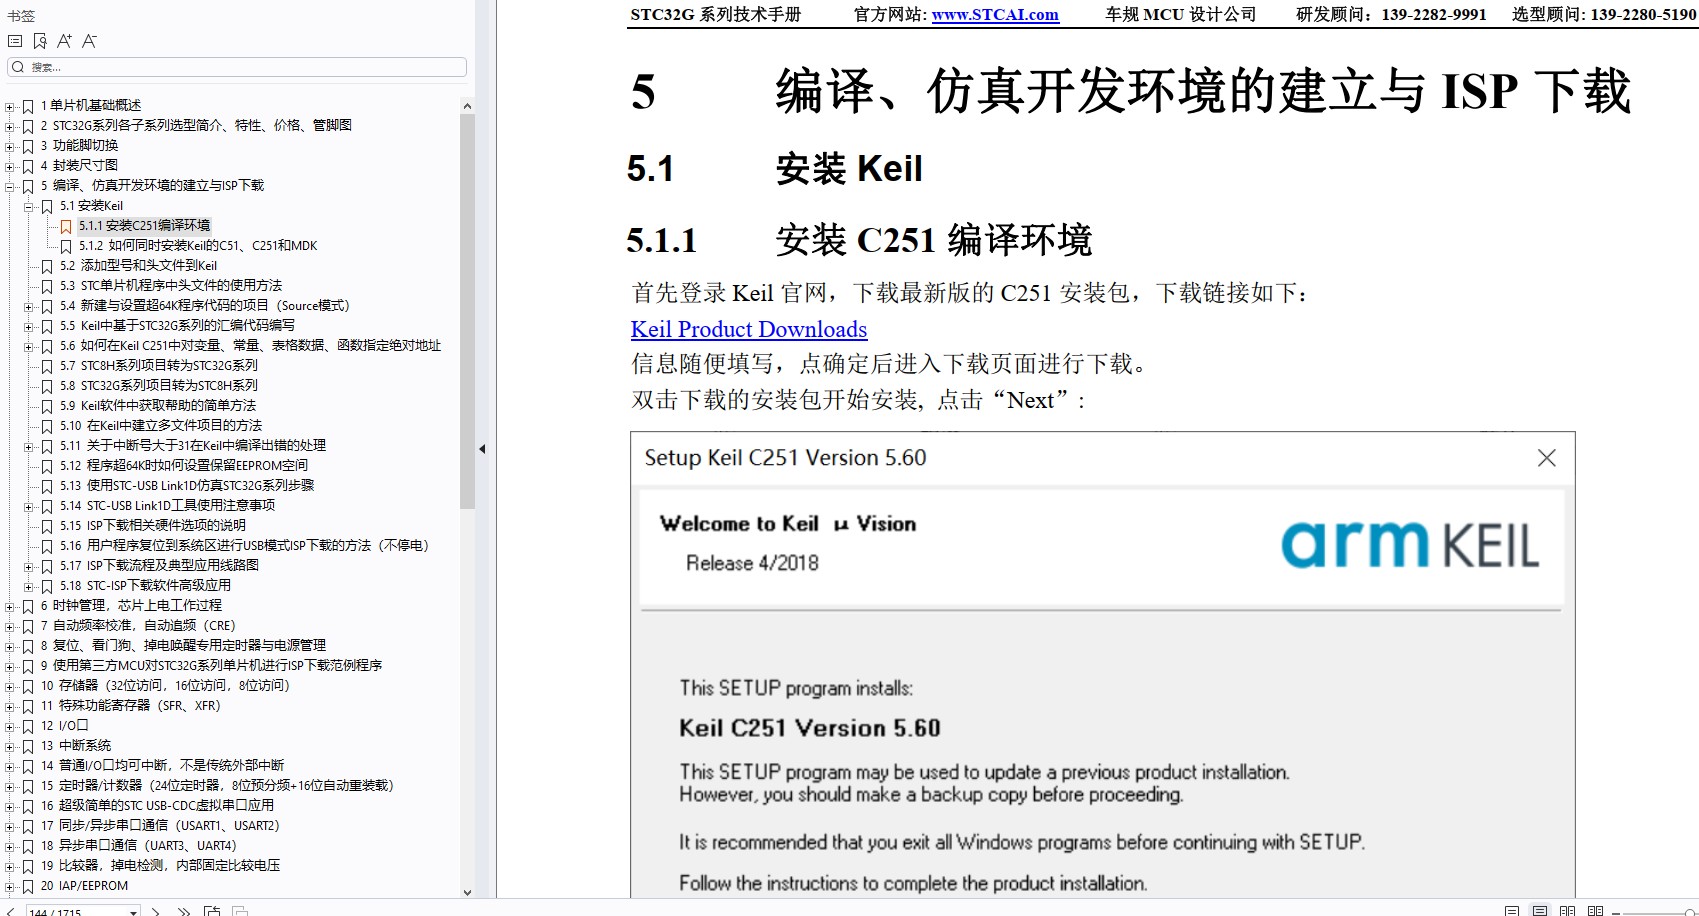Select bookmark 18 异步串口通信 (UART3、UART4)
The height and width of the screenshot is (916, 1699).
click(138, 846)
